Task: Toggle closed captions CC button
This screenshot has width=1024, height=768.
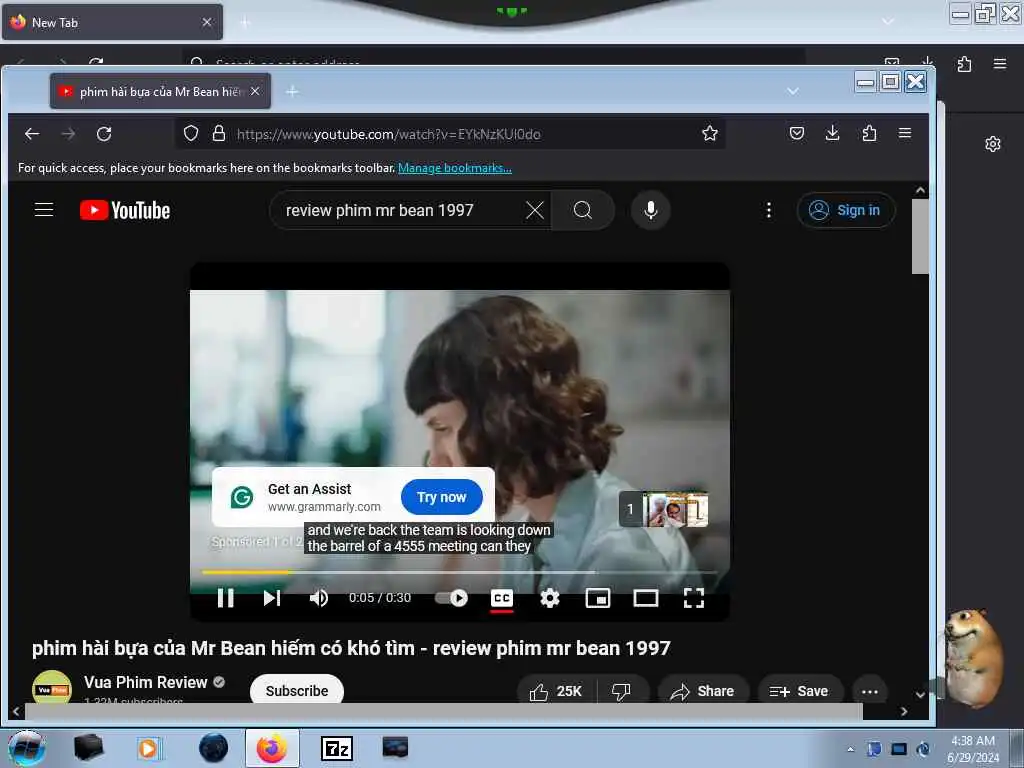Action: [x=502, y=598]
